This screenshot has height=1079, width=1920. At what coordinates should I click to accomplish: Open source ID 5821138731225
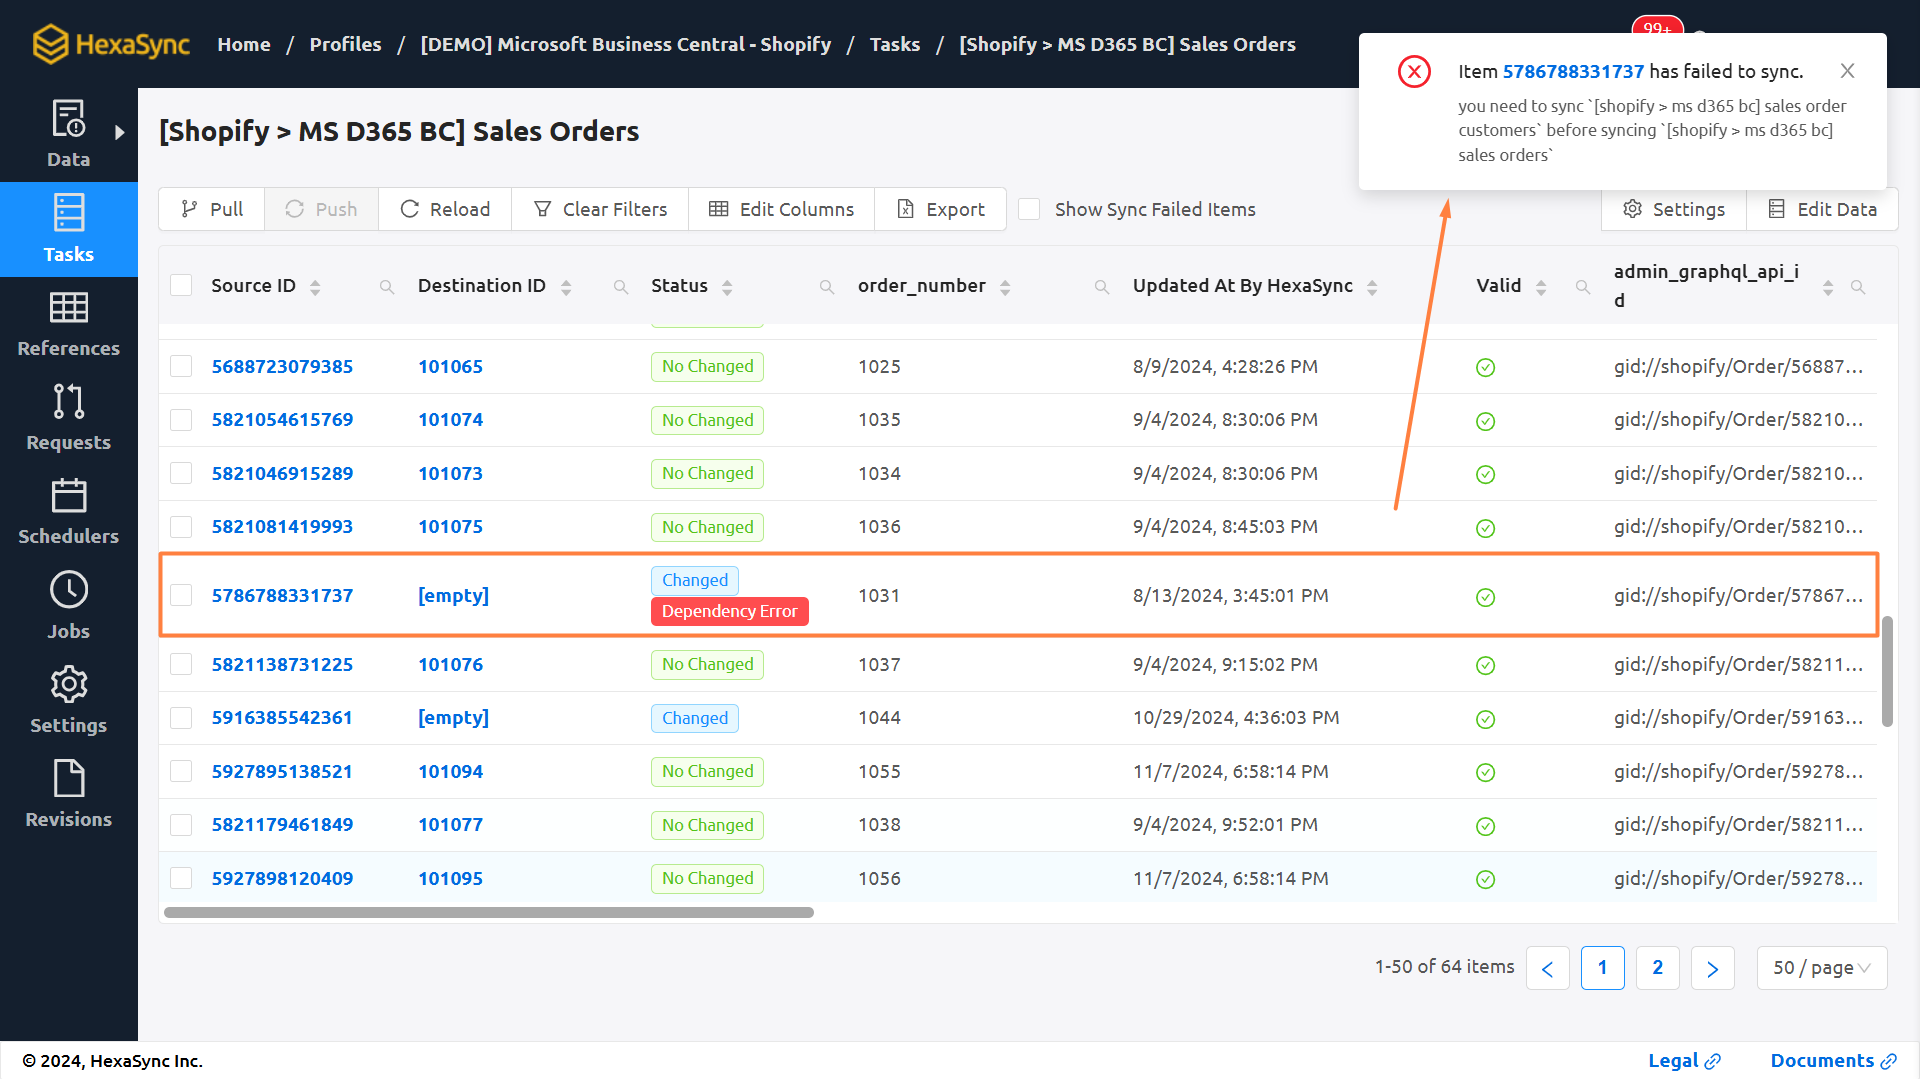[282, 664]
